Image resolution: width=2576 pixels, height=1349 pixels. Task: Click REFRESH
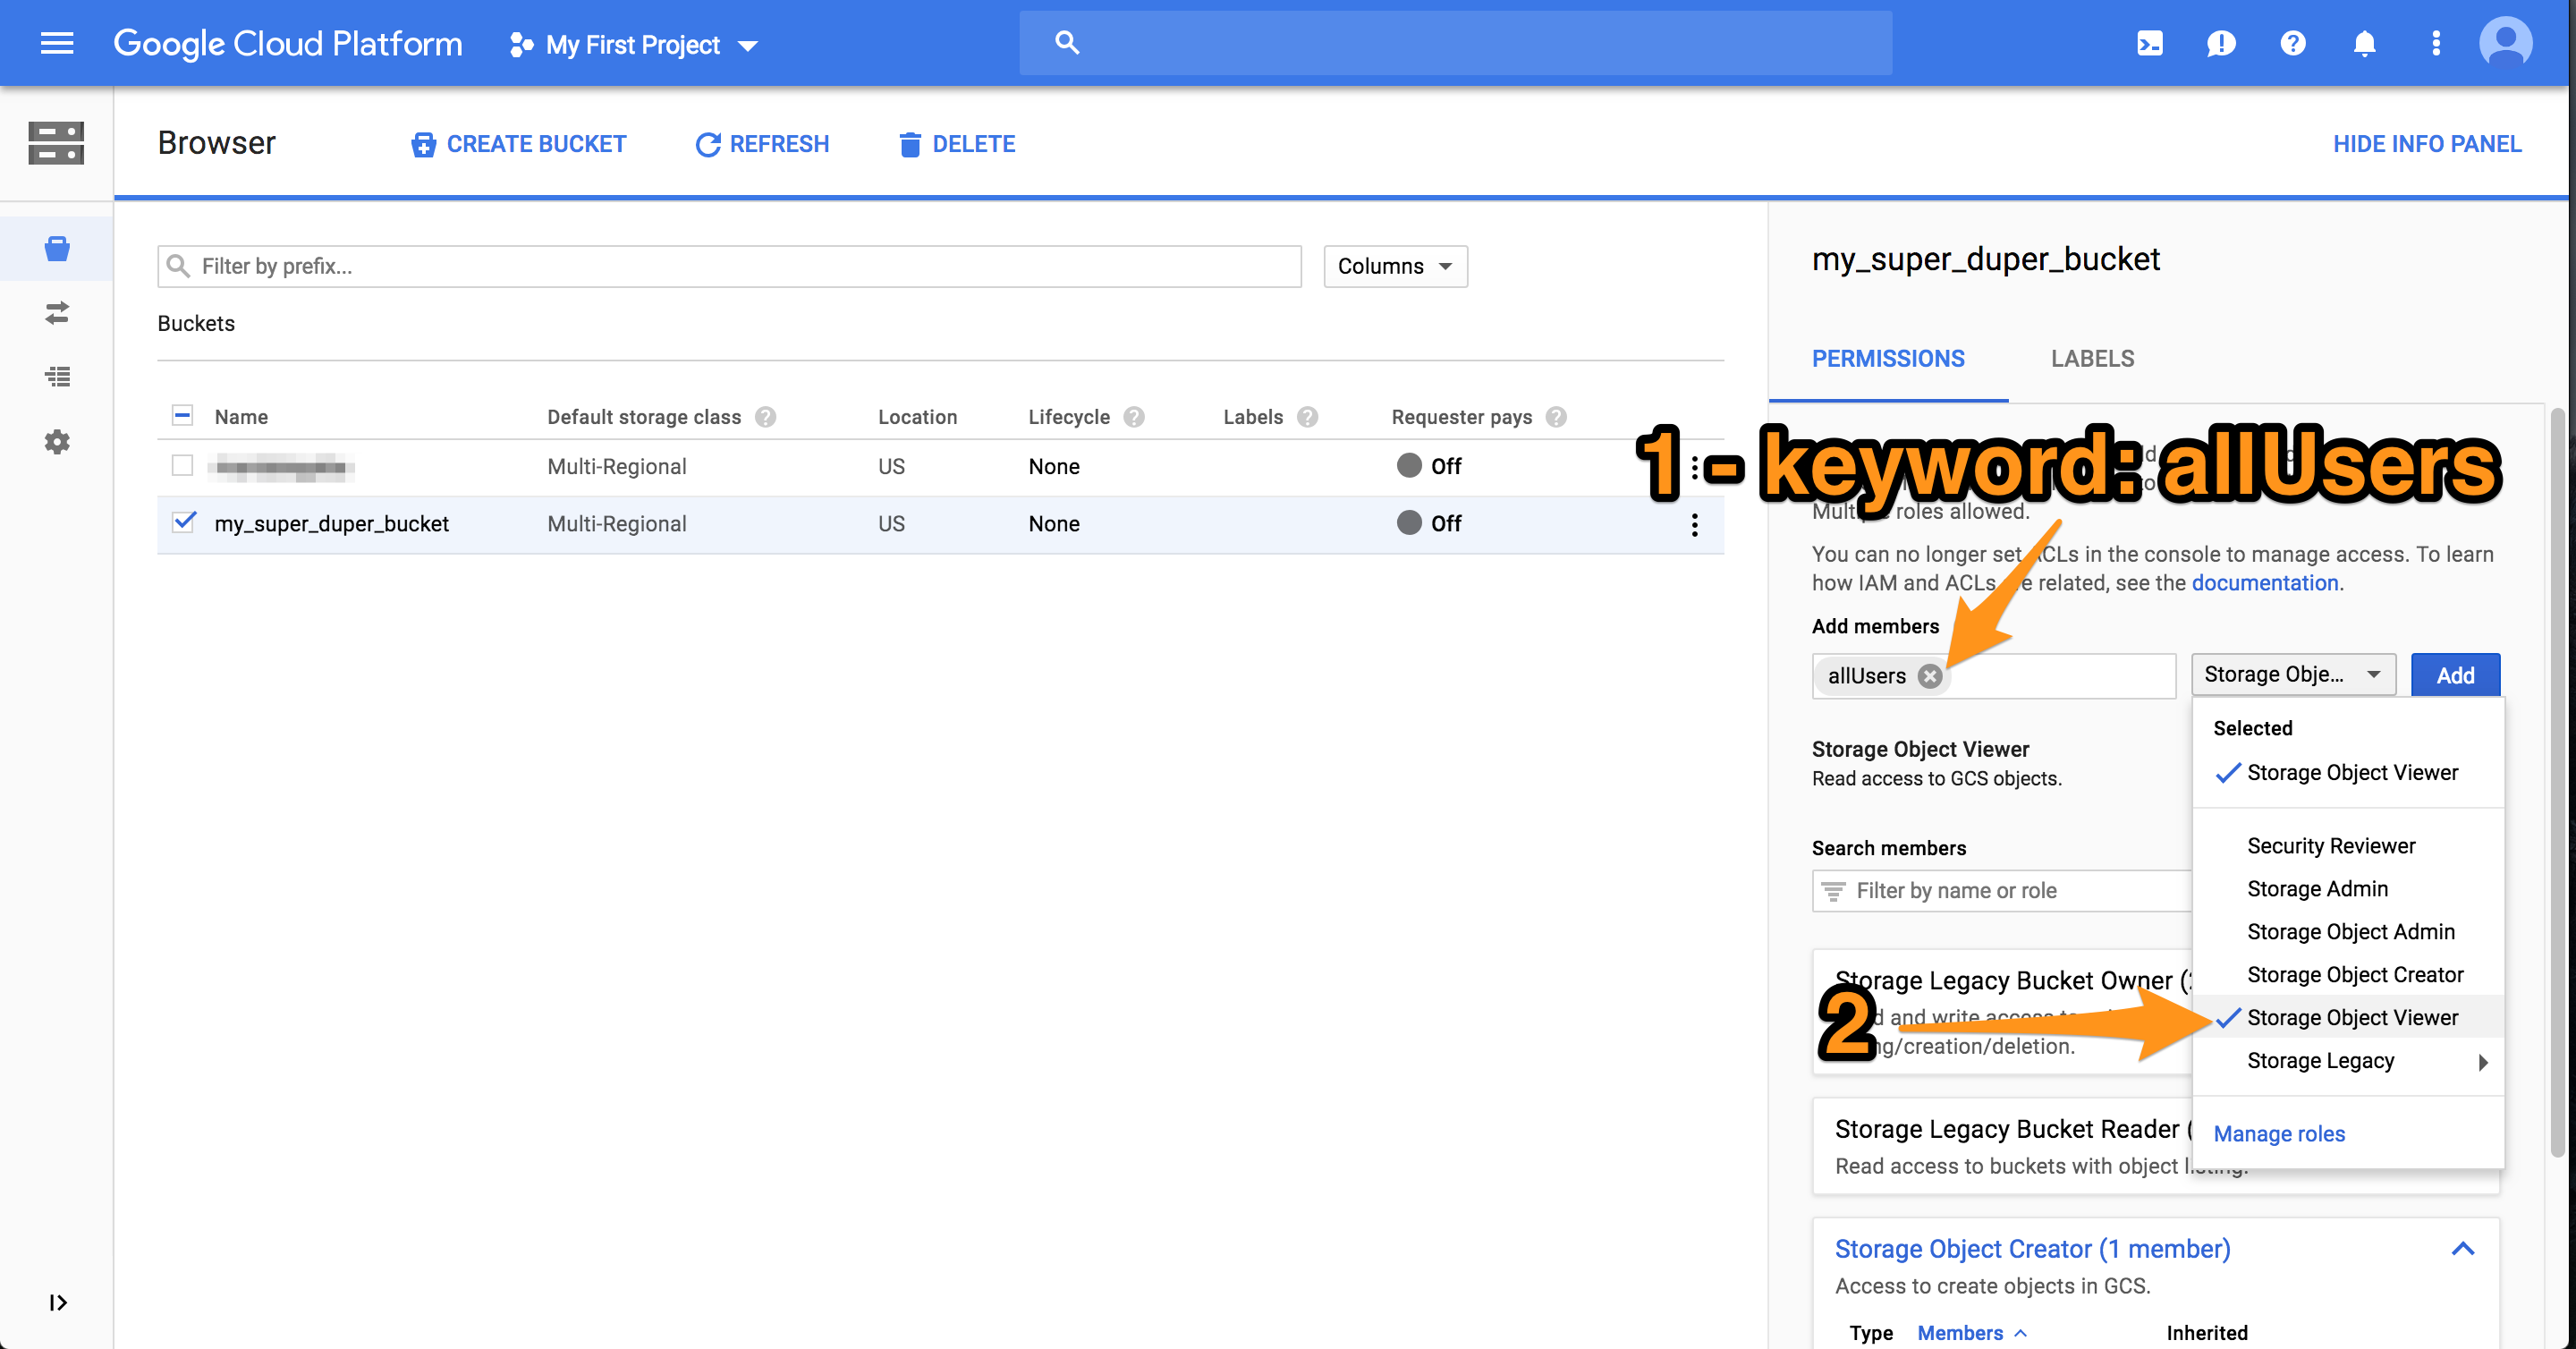tap(762, 144)
